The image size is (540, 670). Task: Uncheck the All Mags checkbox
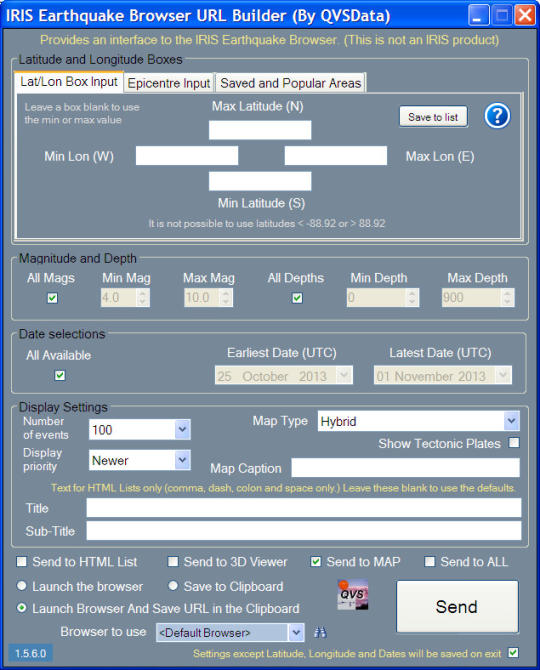tap(52, 298)
